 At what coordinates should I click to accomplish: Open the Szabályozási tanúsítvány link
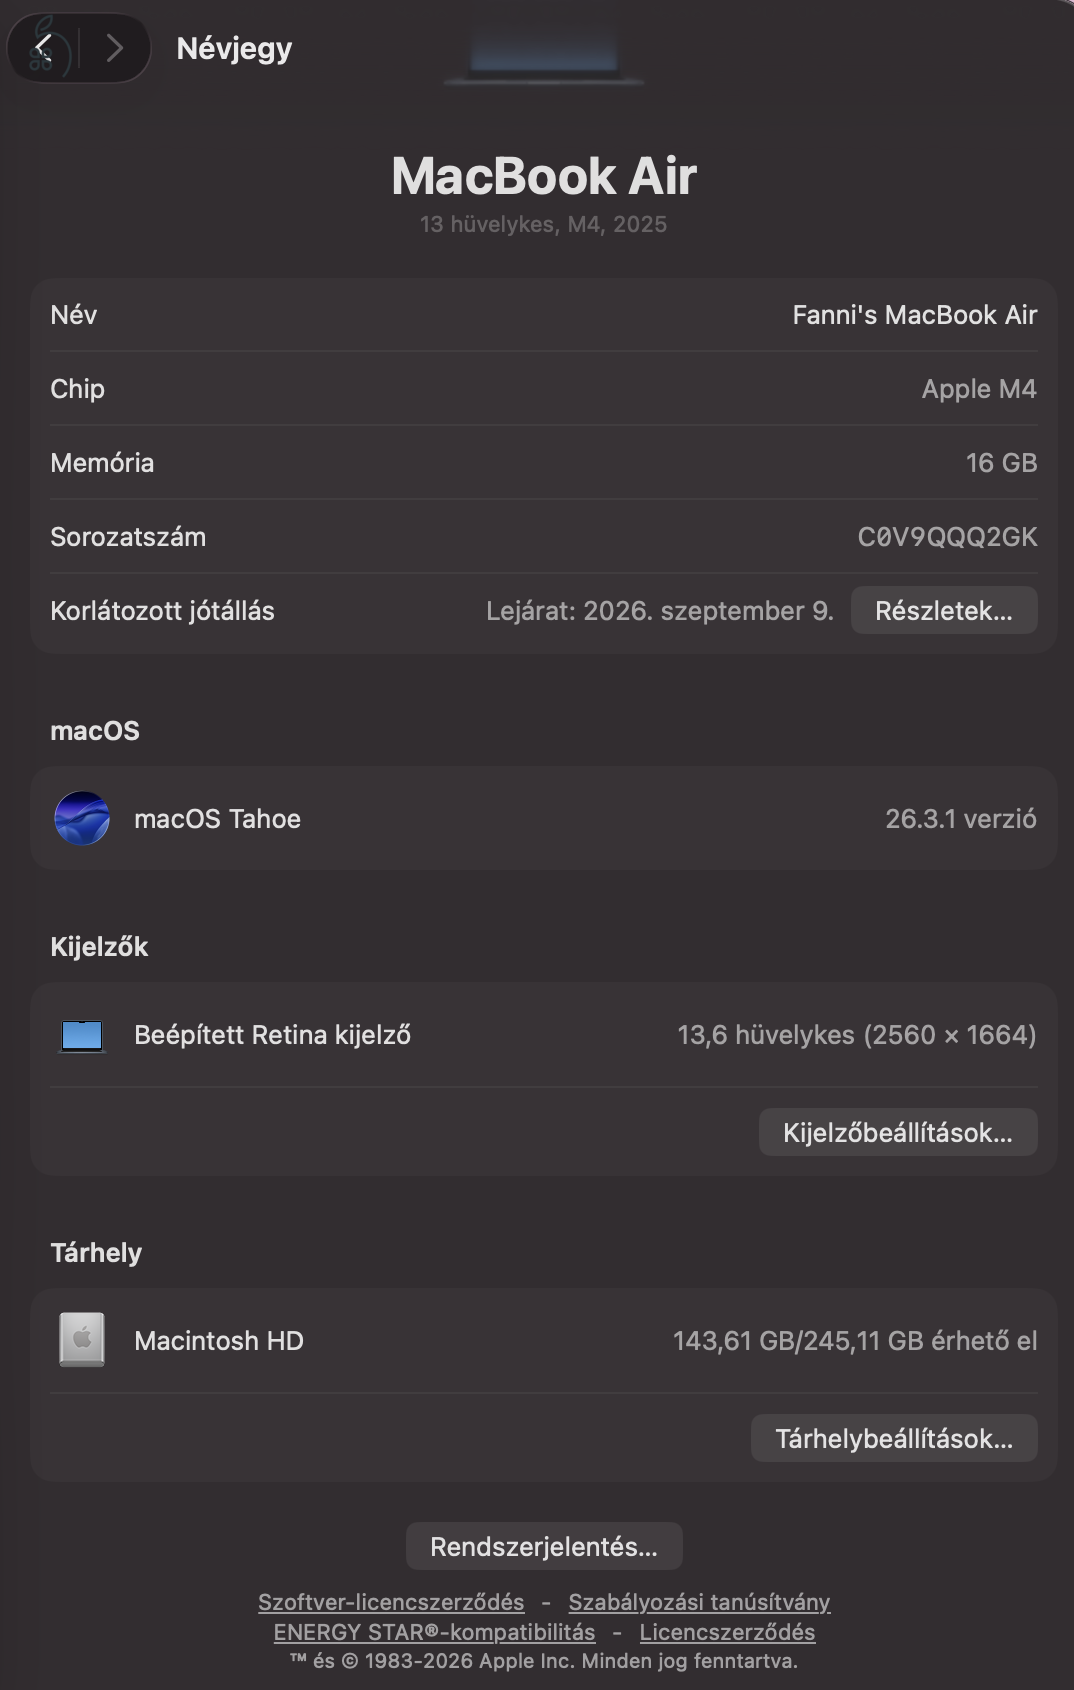(699, 1602)
